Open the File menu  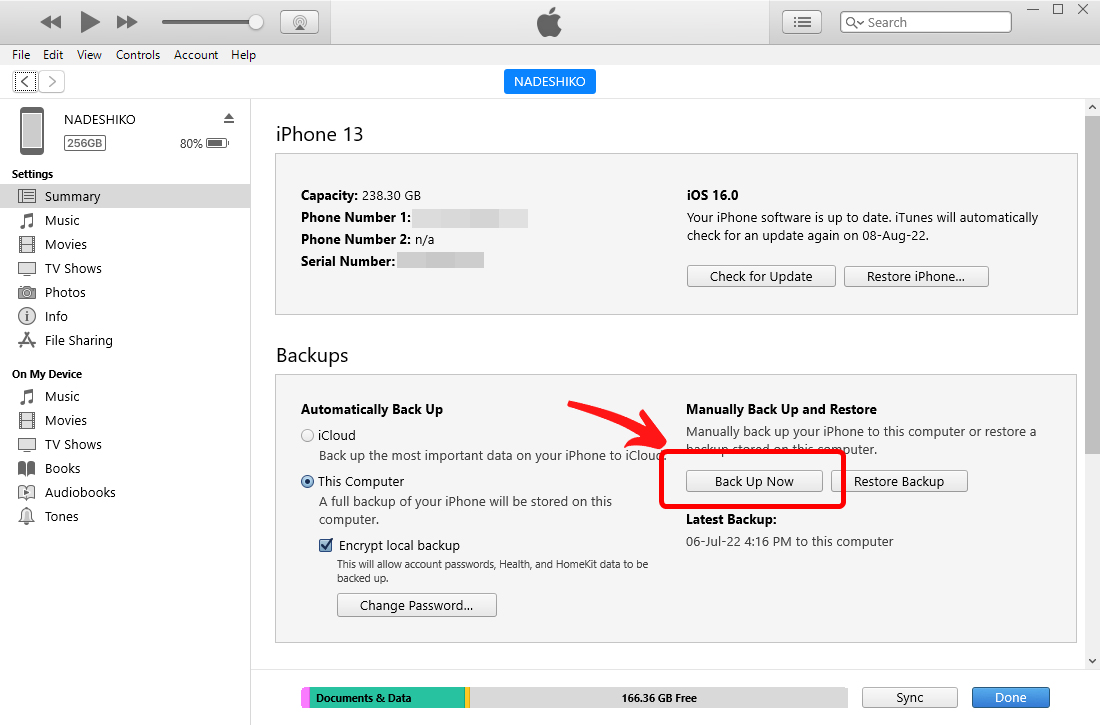pos(21,55)
